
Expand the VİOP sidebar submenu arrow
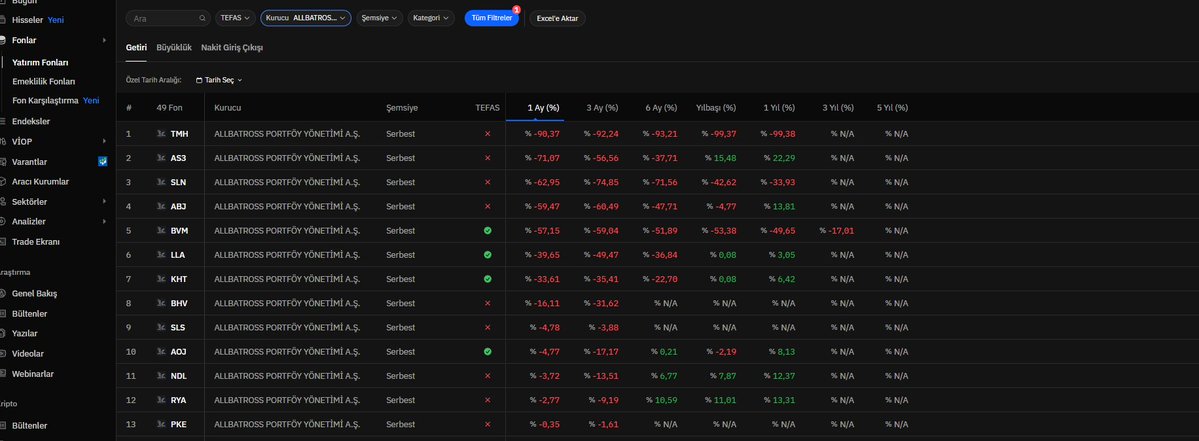[104, 141]
